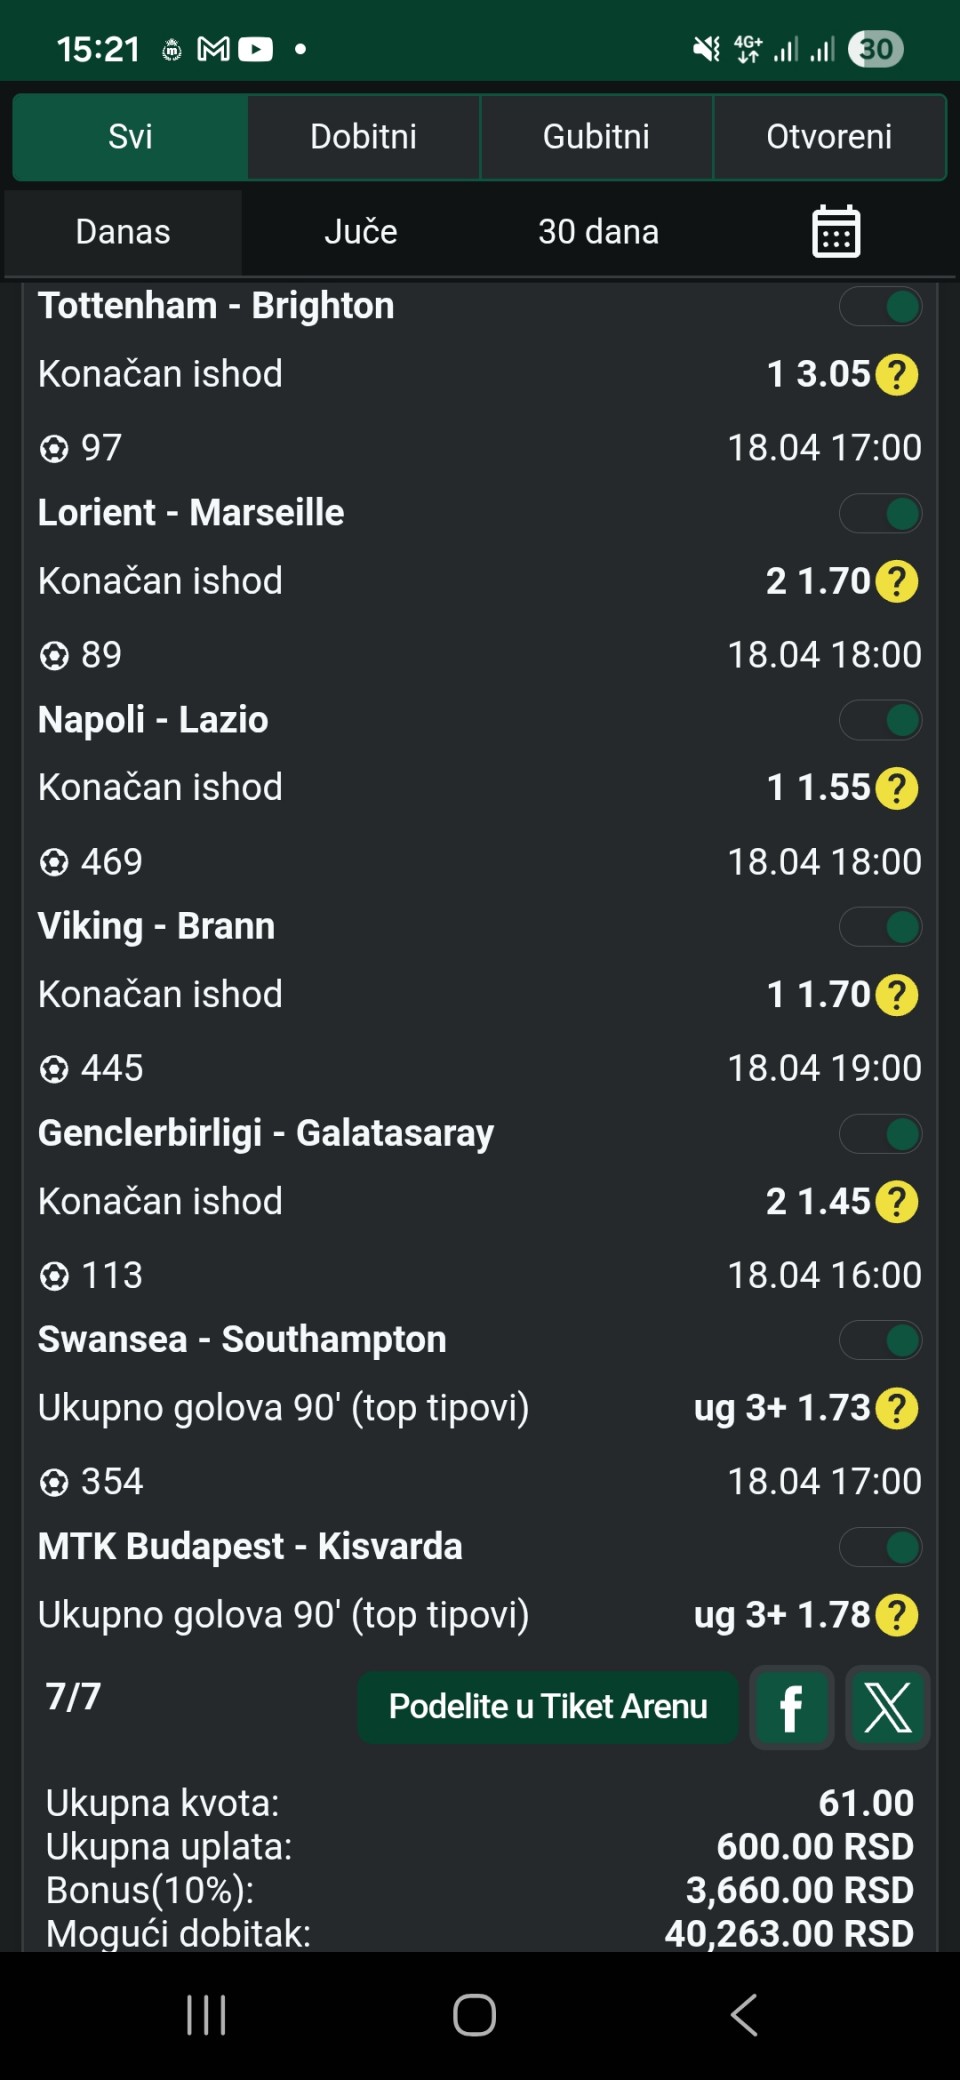Screen dimensions: 960x2080
Task: Toggle the Lorient - Marseille switch
Action: coord(881,514)
